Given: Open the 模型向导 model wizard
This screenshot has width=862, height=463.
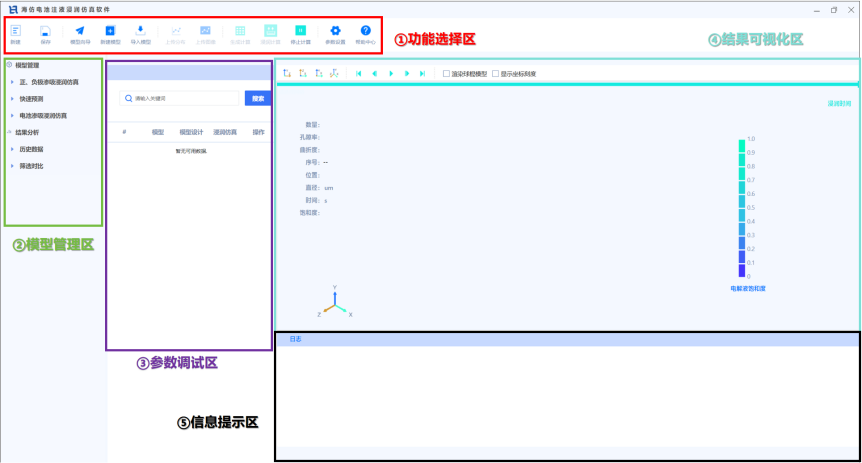Looking at the screenshot, I should (79, 33).
